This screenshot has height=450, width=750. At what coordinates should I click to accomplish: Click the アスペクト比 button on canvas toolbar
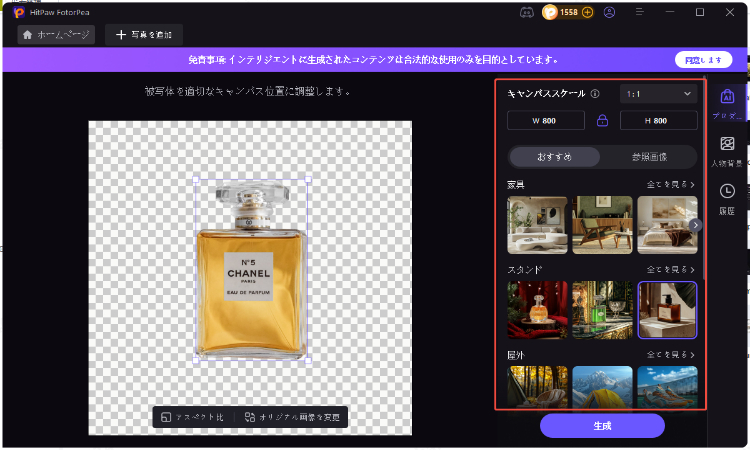[x=193, y=417]
